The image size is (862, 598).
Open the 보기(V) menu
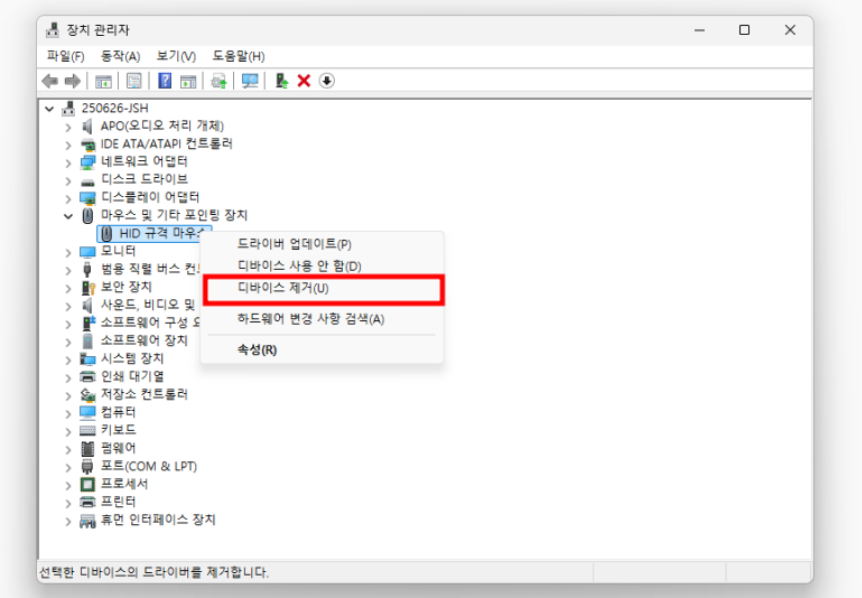tap(176, 56)
